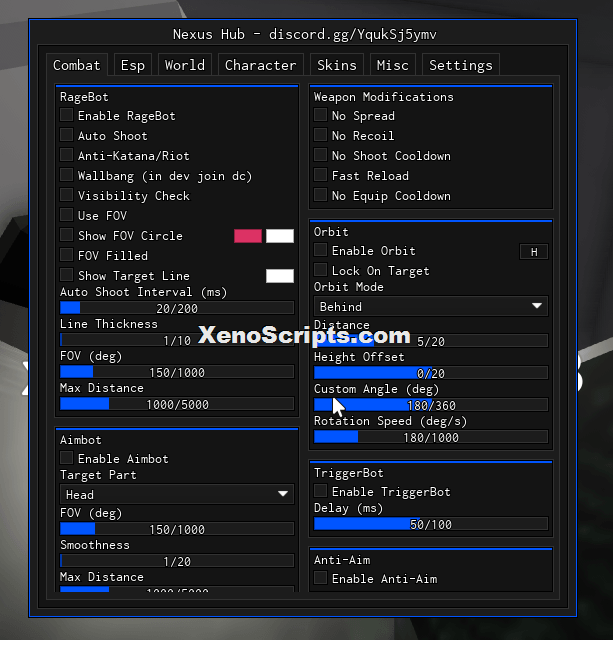Enable Show FOV Circle checkbox
This screenshot has width=613, height=670.
(66, 235)
